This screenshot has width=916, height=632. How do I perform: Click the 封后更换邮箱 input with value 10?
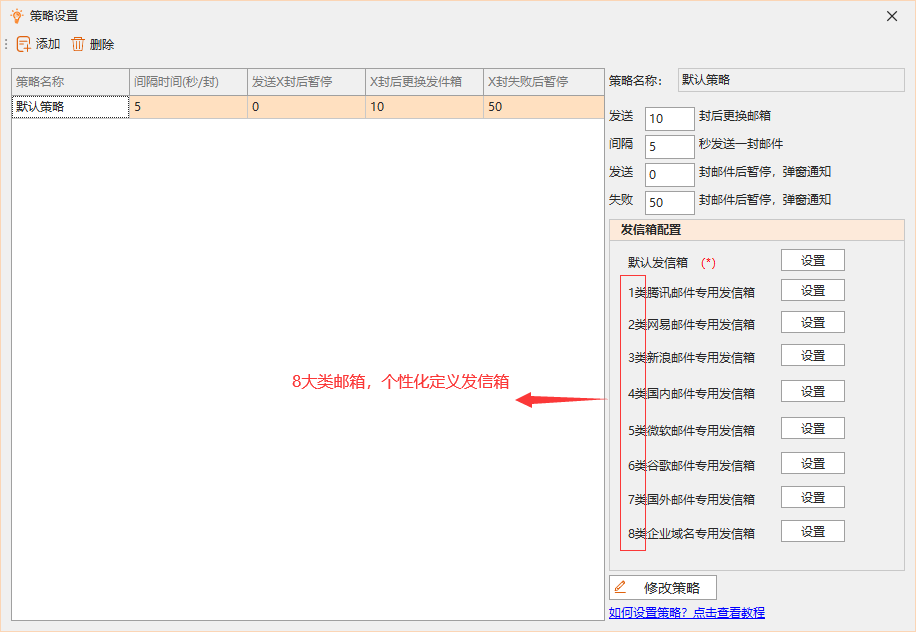(x=669, y=119)
